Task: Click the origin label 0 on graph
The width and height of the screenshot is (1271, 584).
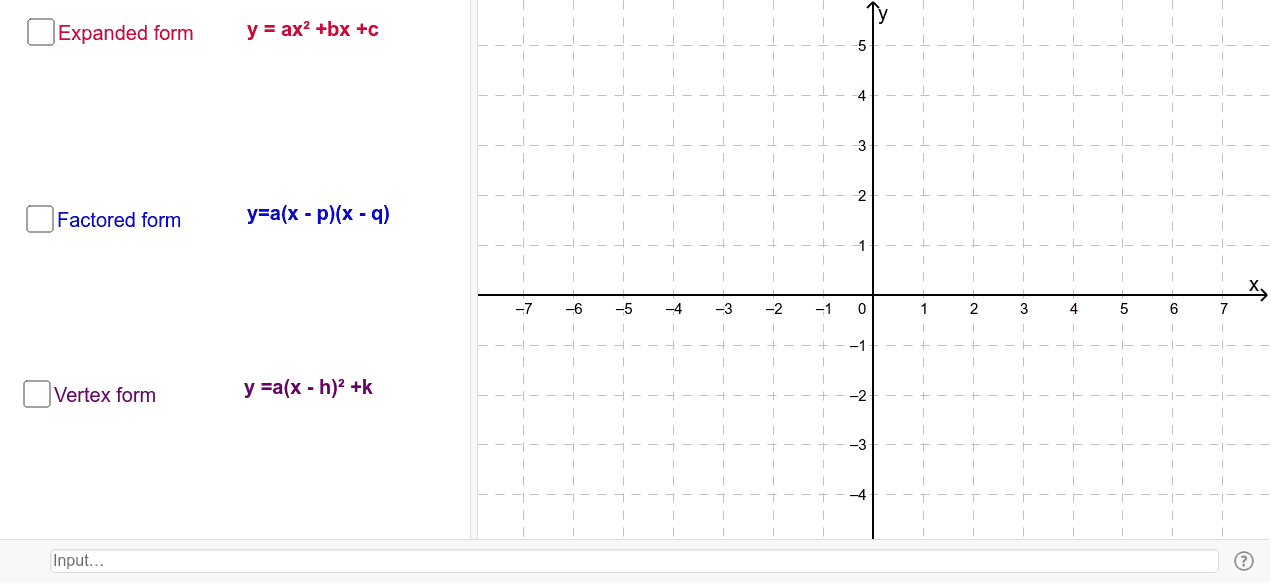Action: [x=861, y=309]
